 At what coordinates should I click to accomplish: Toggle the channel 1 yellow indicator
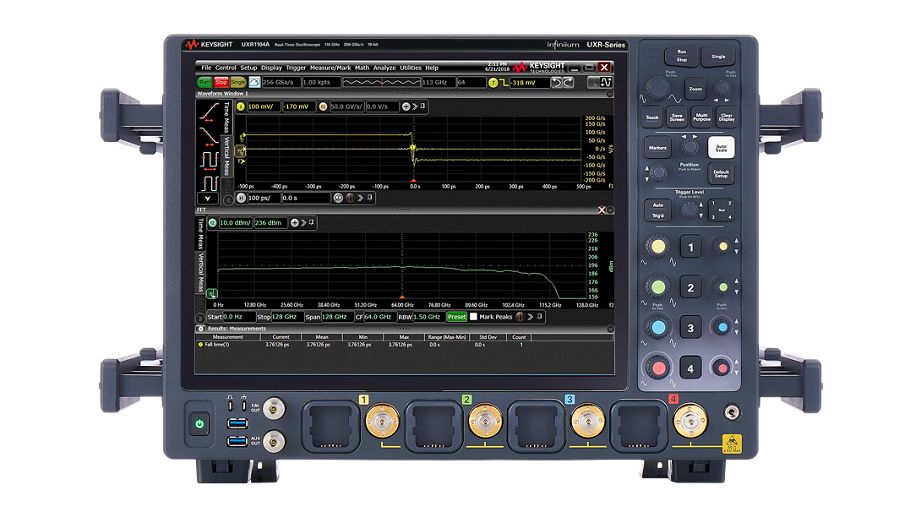pos(240,106)
